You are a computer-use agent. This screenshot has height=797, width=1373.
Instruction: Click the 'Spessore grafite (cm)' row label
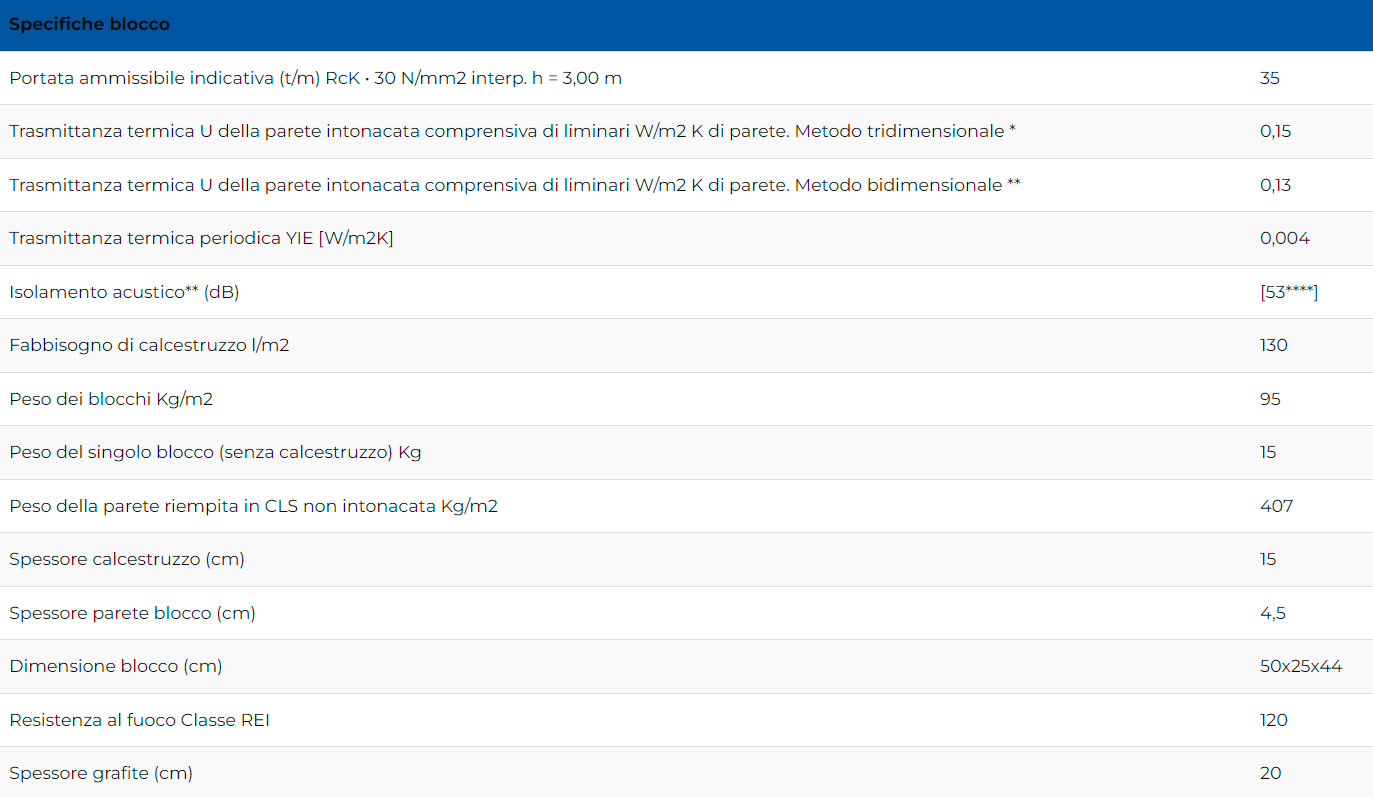(x=101, y=773)
